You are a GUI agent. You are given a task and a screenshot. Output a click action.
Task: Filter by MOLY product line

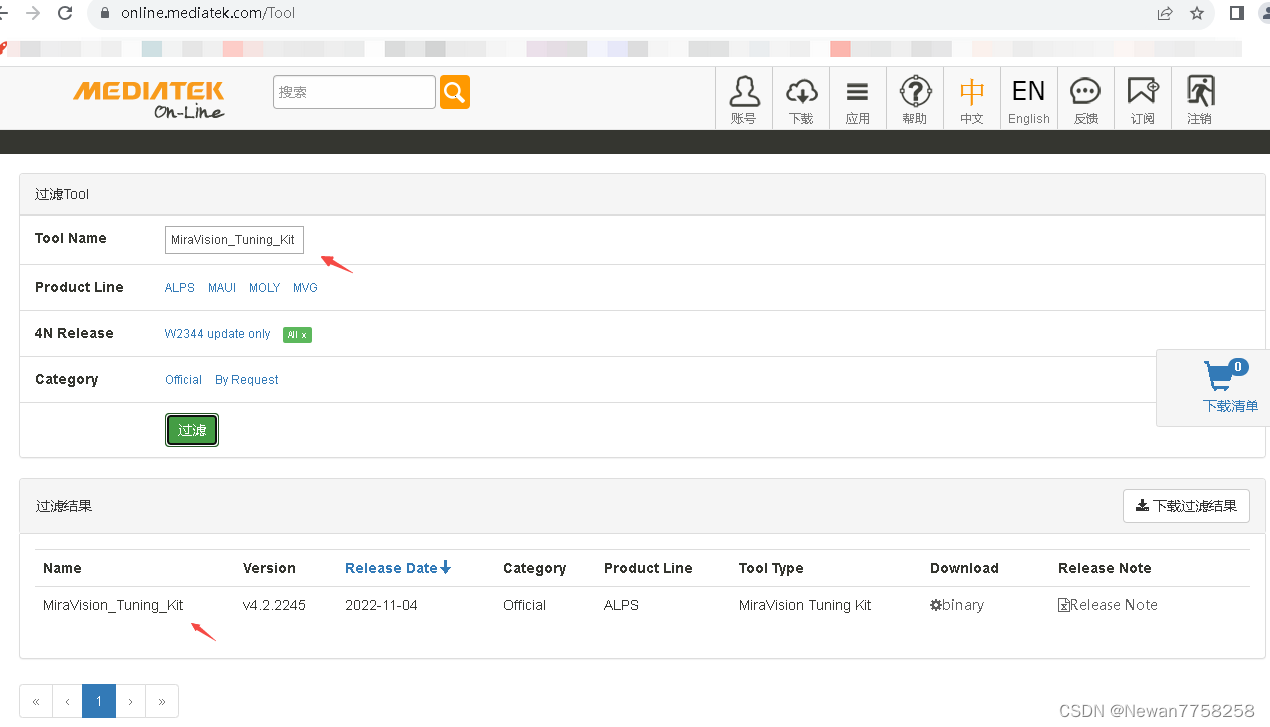pyautogui.click(x=265, y=288)
